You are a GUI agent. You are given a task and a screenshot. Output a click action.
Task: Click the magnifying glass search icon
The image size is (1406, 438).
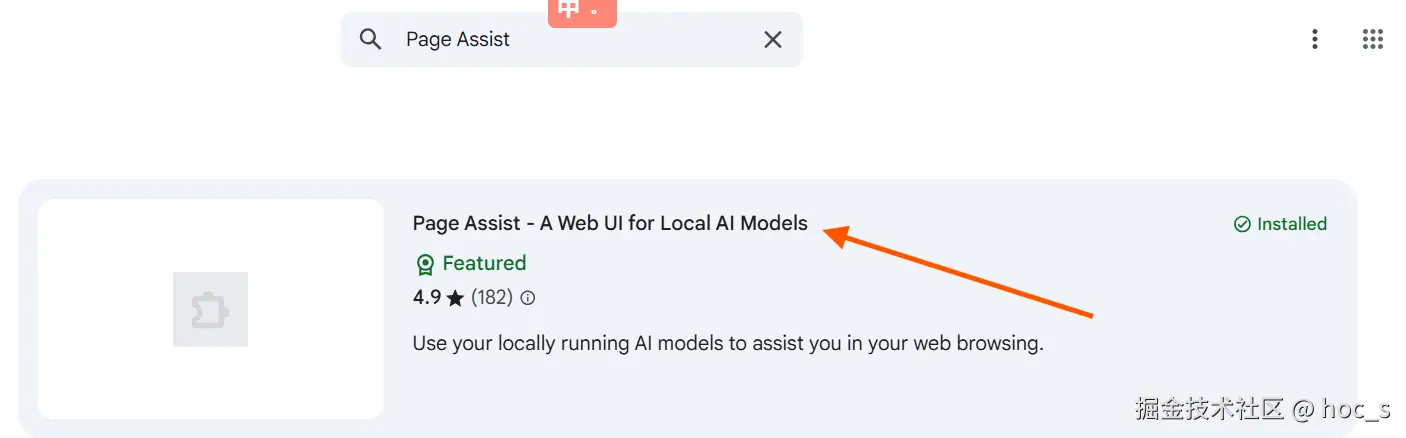pyautogui.click(x=371, y=39)
